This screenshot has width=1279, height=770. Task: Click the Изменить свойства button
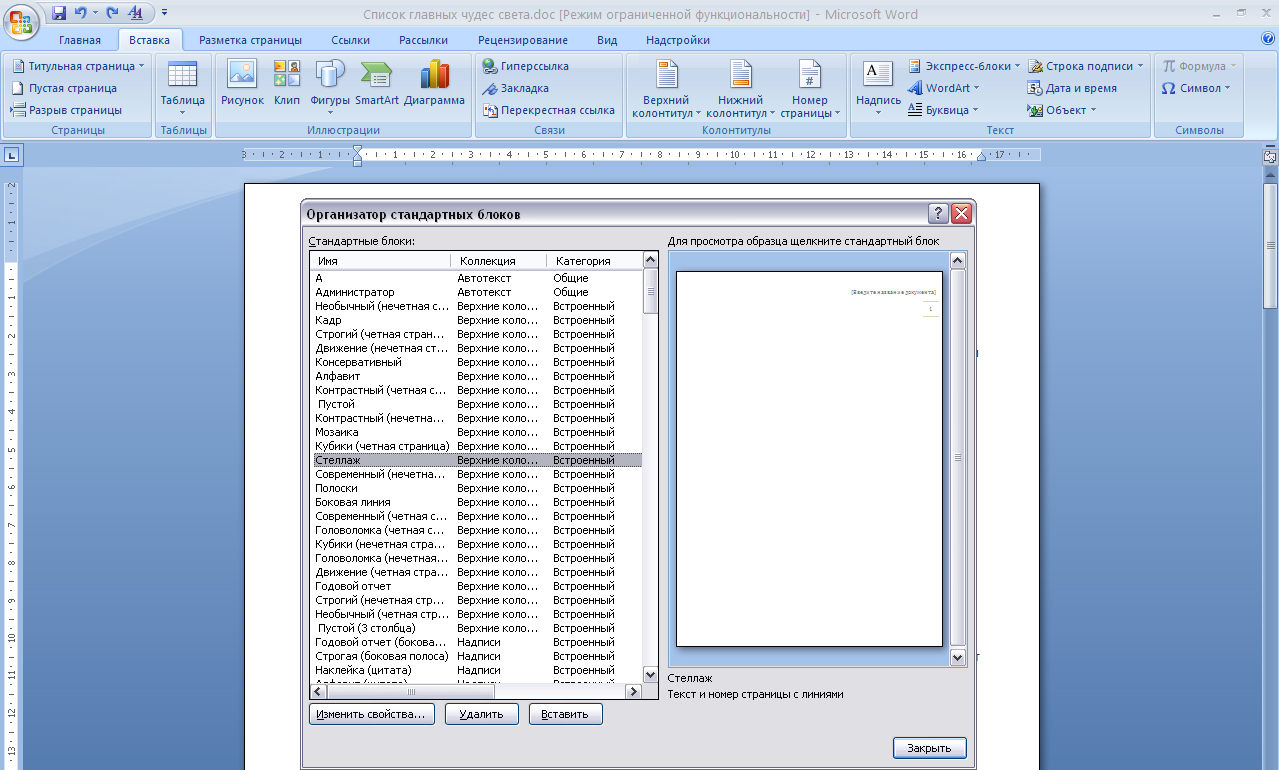click(372, 714)
